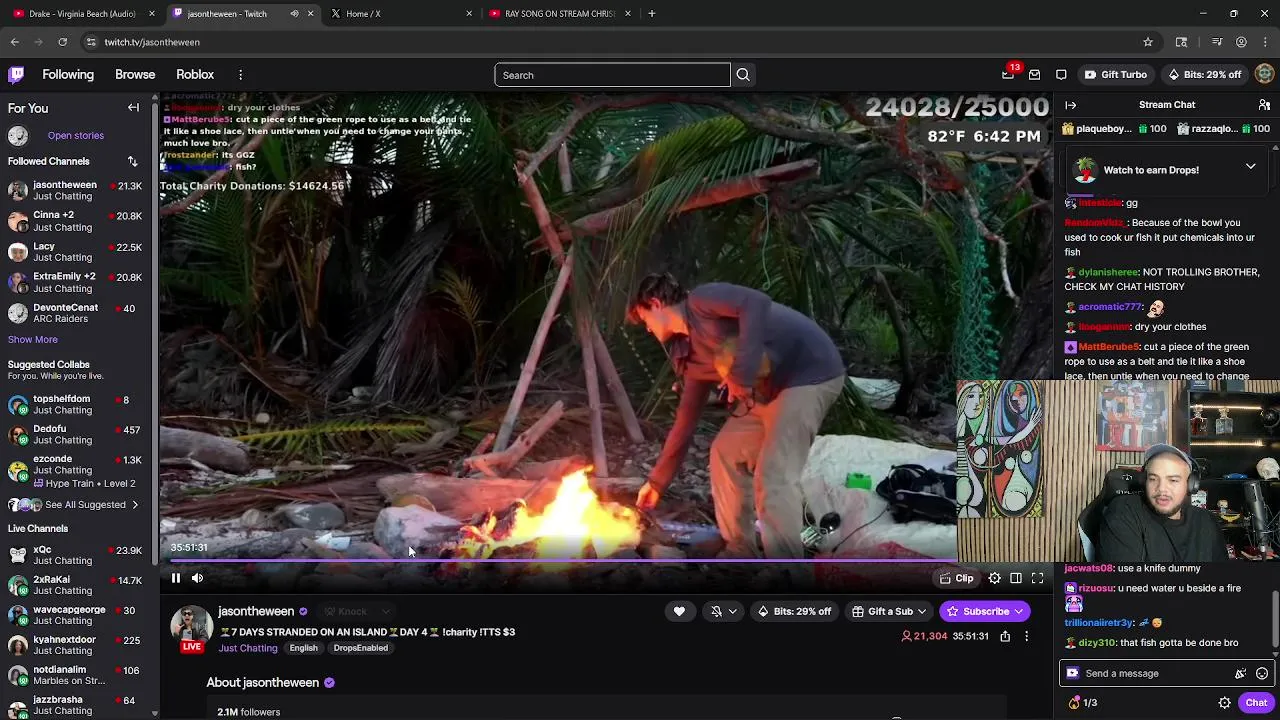Screen dimensions: 1280x720
Task: Click the English tag
Action: (303, 648)
